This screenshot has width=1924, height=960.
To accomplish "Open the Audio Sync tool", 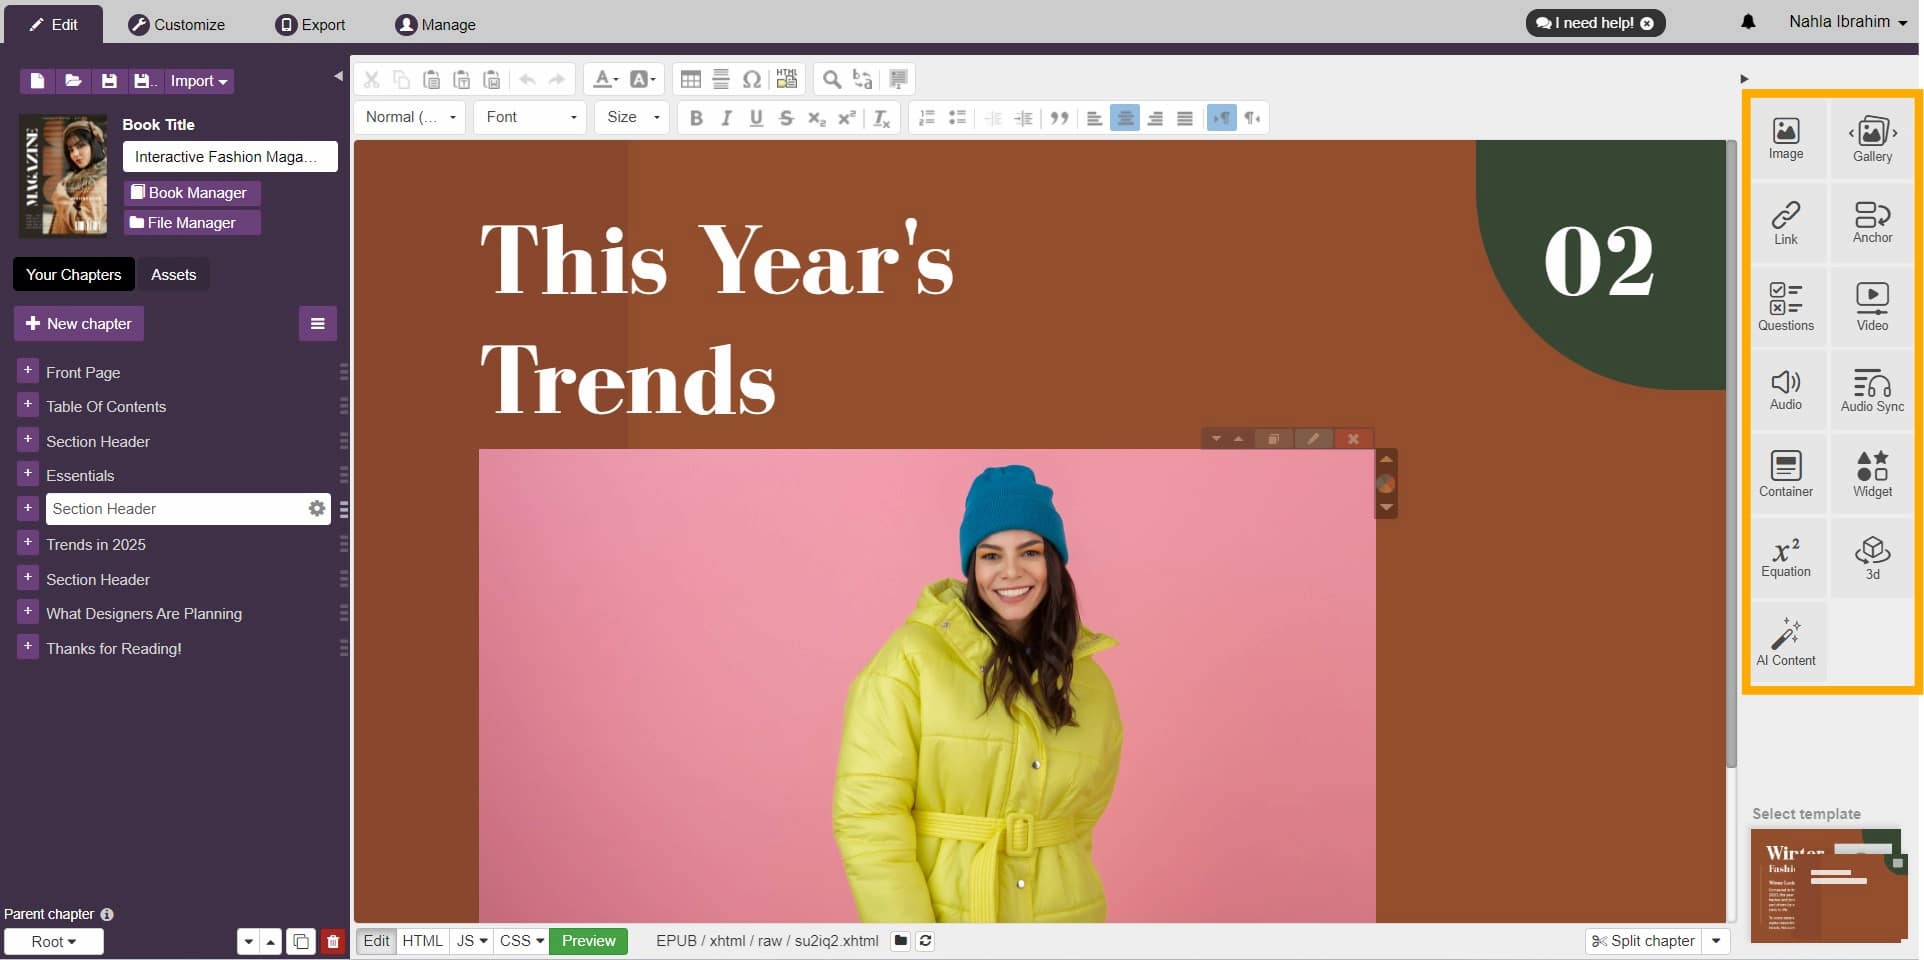I will click(x=1871, y=389).
